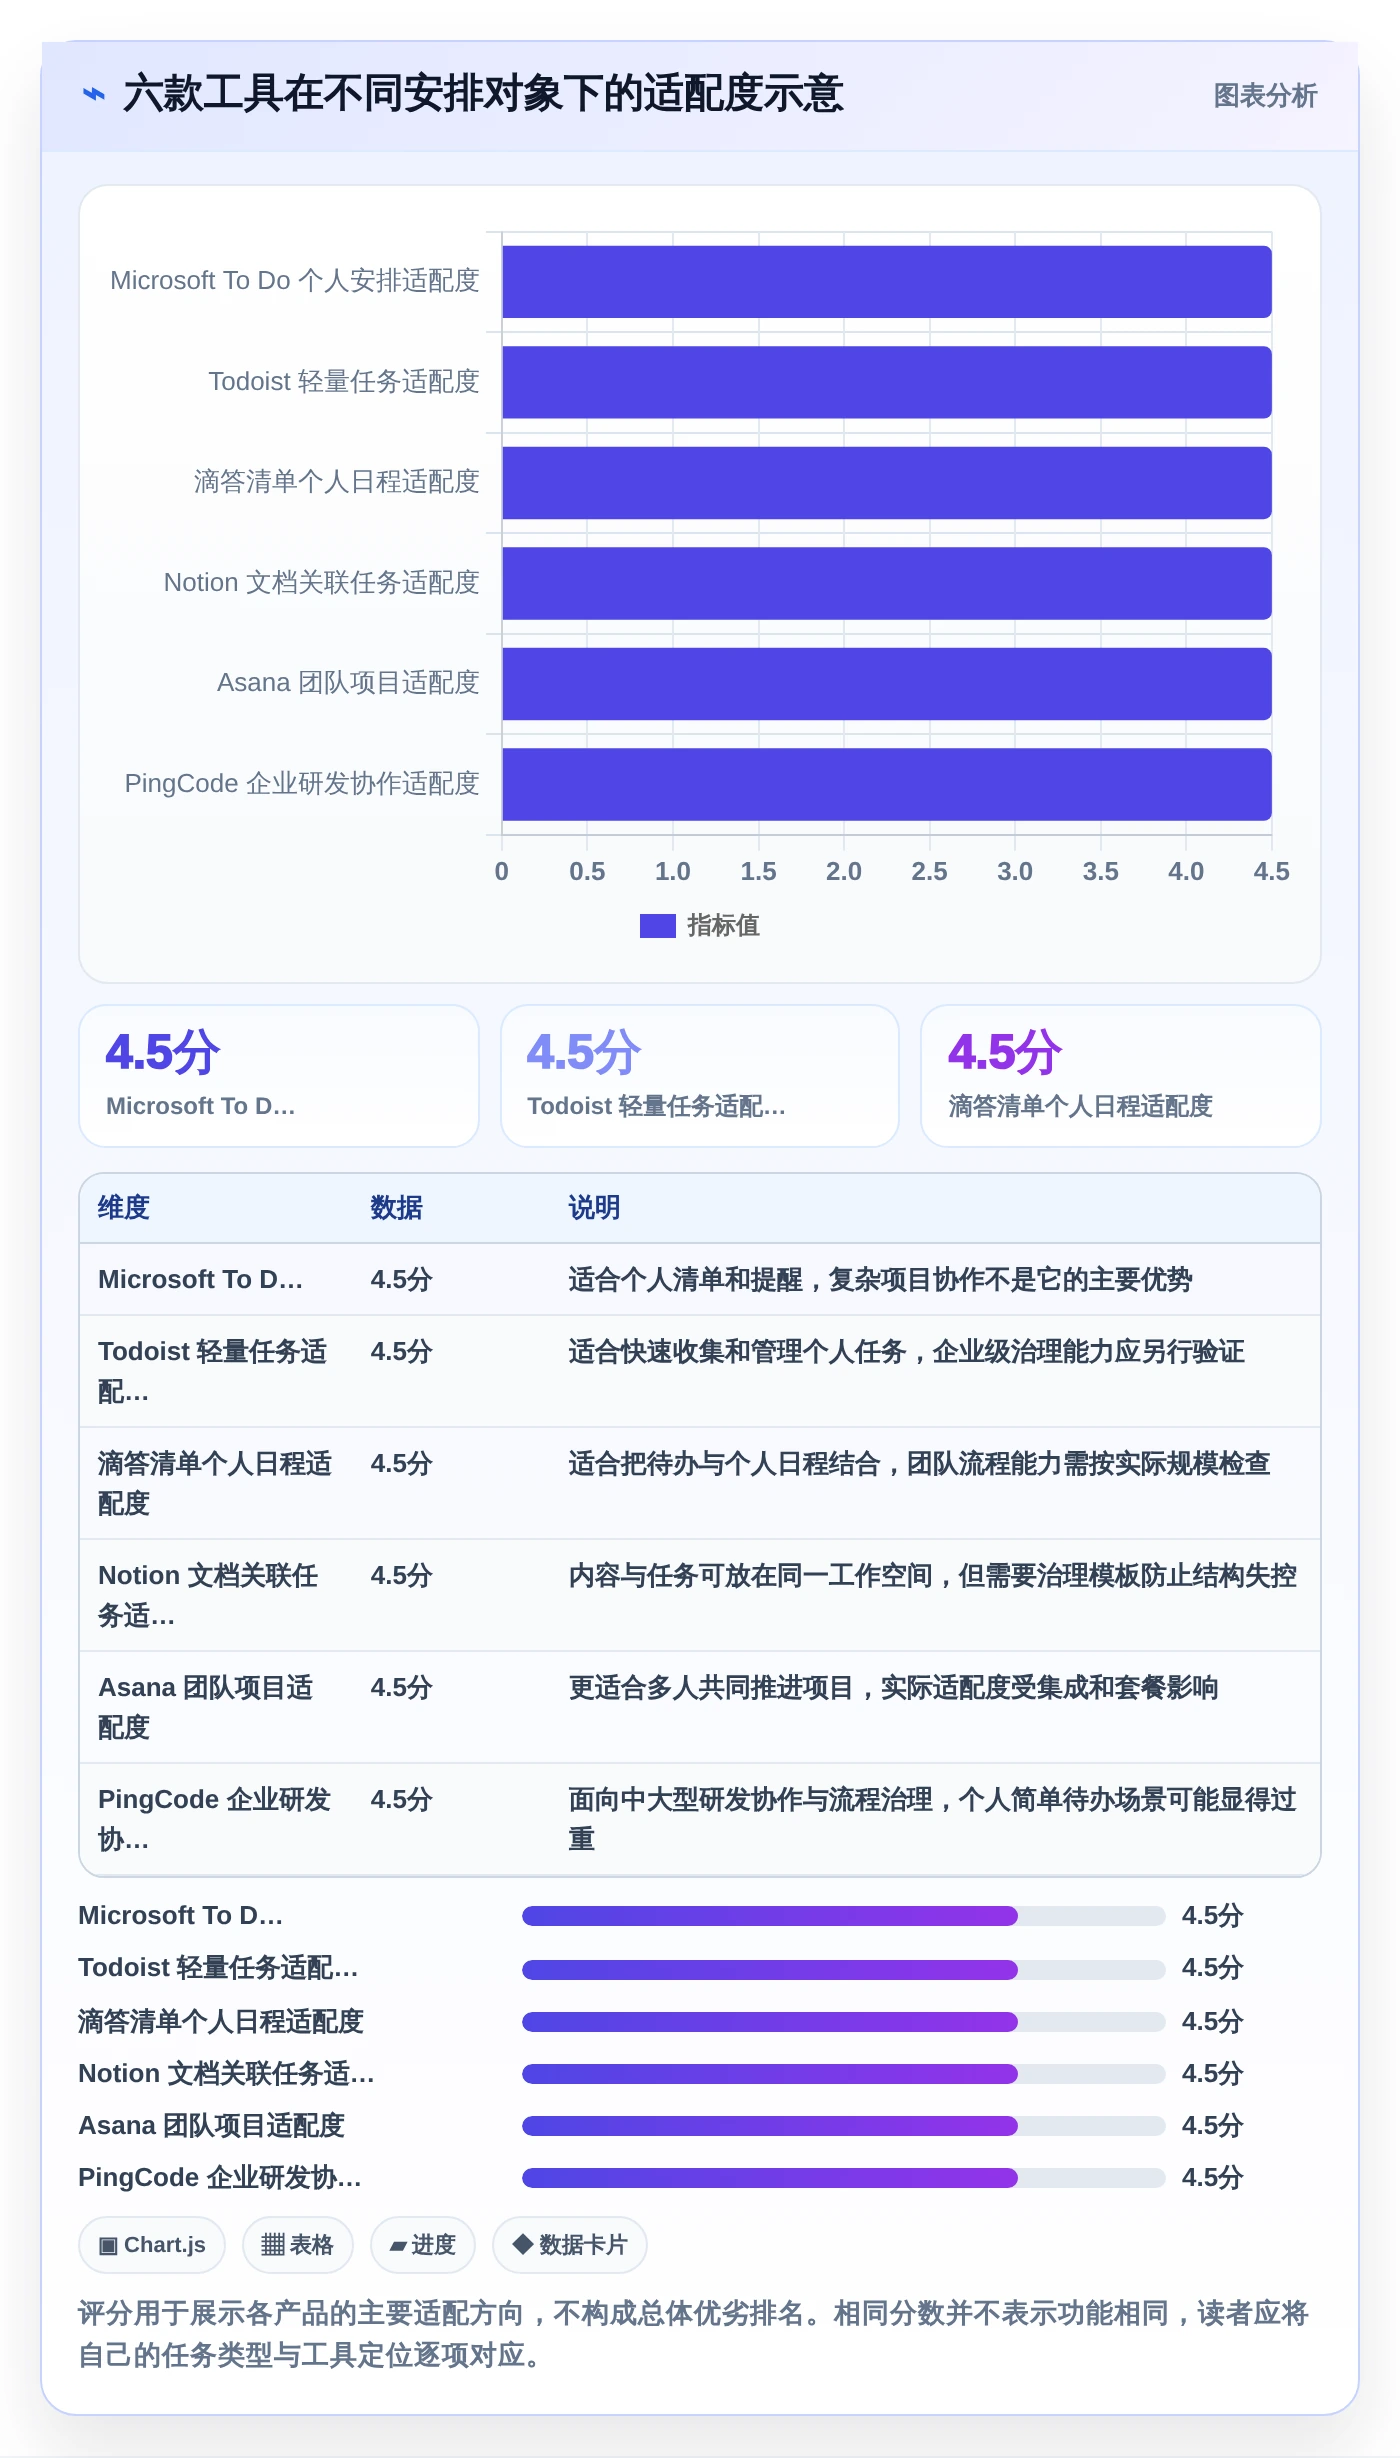The image size is (1400, 2458).
Task: Open the Microsoft To D… 4.5分 data card
Action: (x=279, y=1076)
